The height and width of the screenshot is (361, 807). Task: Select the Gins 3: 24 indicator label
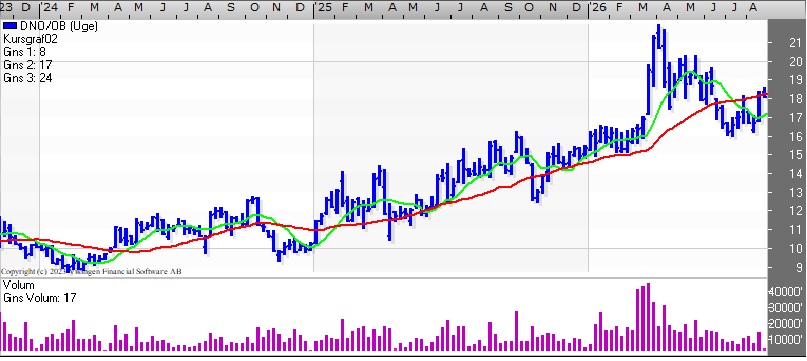[x=27, y=78]
